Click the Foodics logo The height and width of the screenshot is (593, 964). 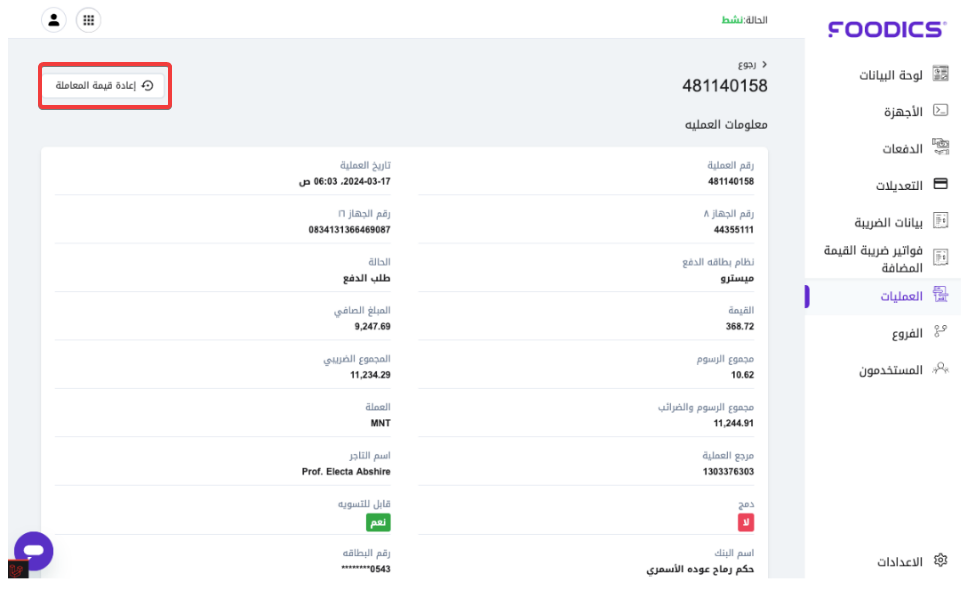(x=885, y=29)
